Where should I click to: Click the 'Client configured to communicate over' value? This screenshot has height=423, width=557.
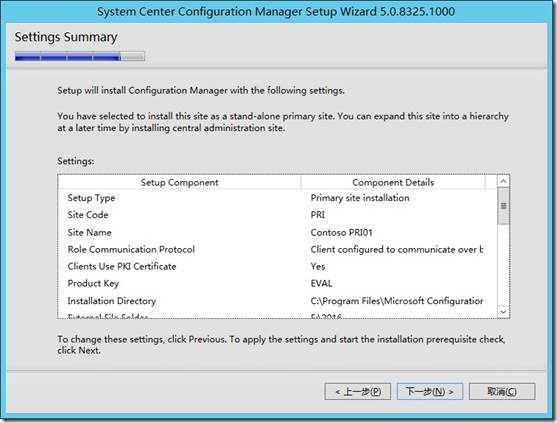[x=397, y=249]
